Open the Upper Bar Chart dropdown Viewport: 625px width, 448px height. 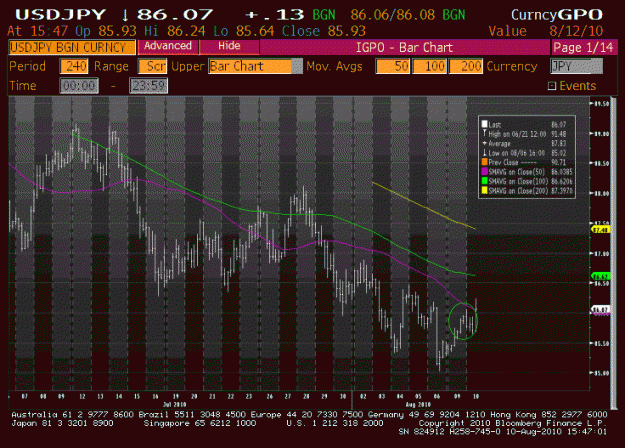[x=256, y=66]
